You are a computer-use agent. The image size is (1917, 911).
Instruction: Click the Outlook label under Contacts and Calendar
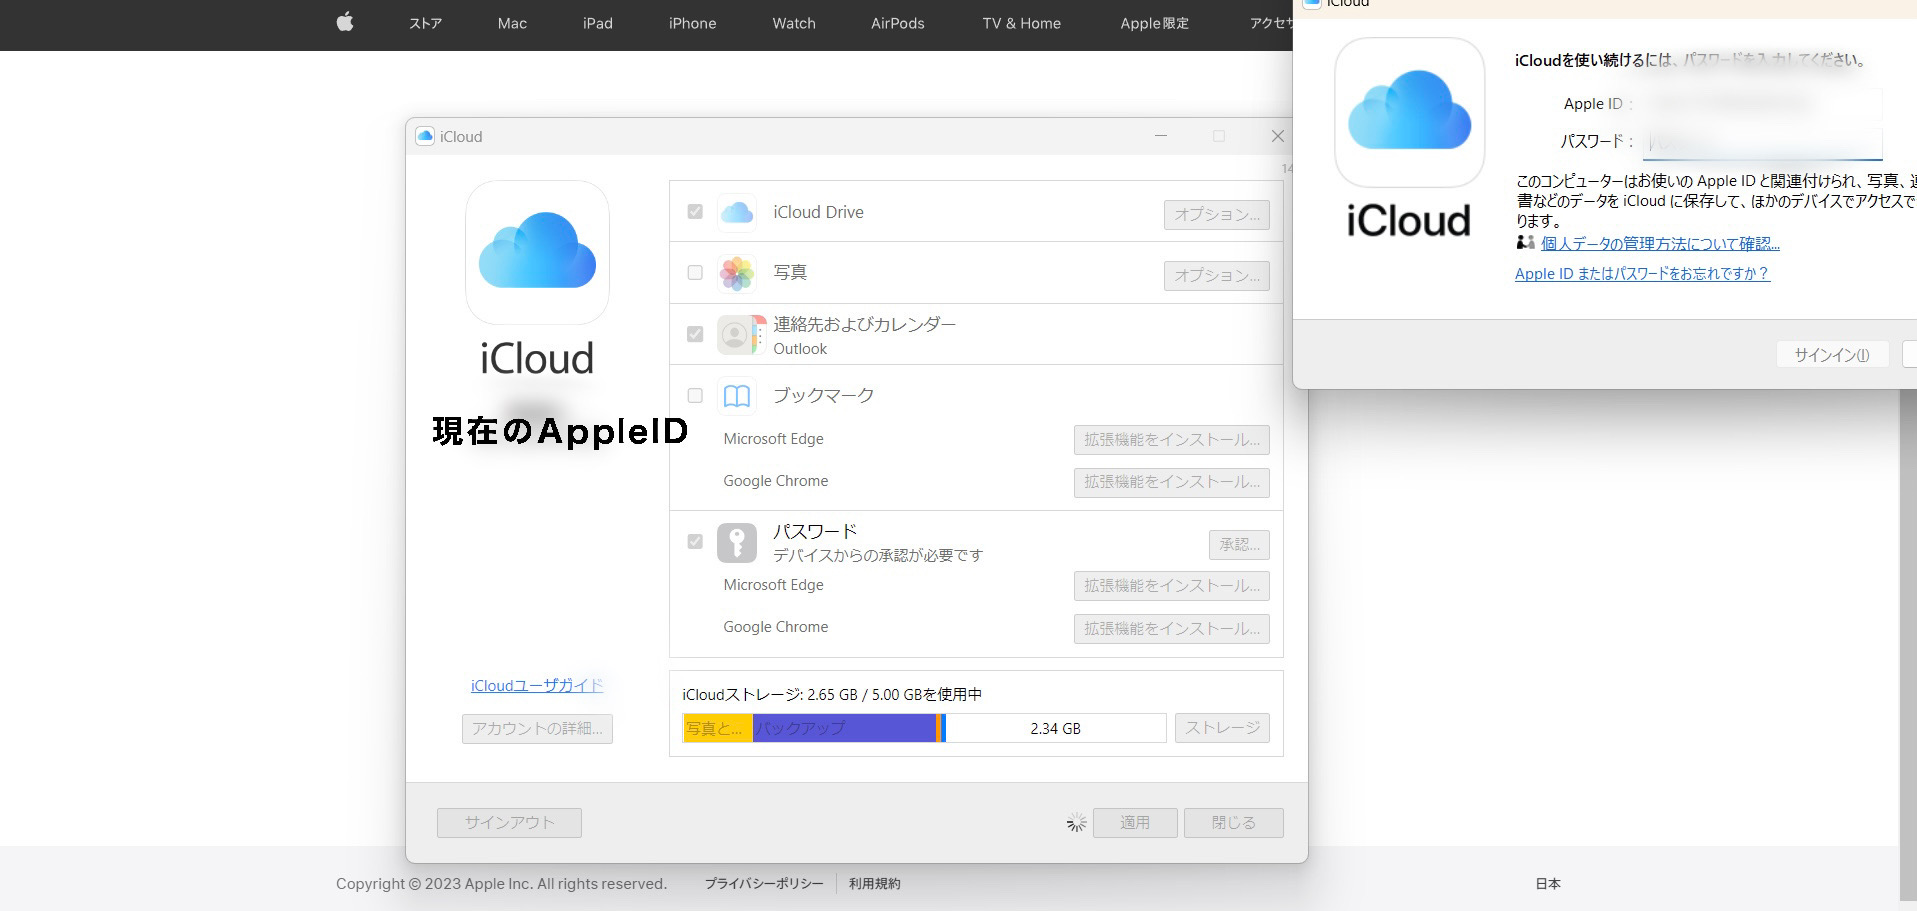point(800,349)
